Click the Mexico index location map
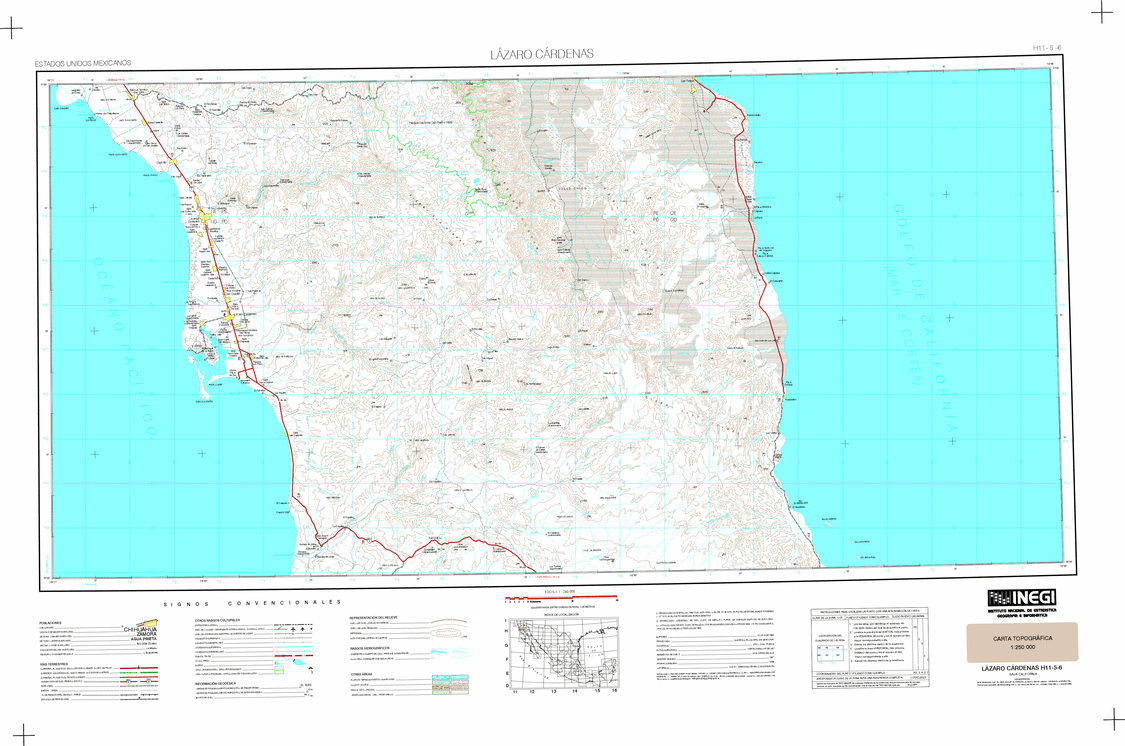 click(x=564, y=653)
